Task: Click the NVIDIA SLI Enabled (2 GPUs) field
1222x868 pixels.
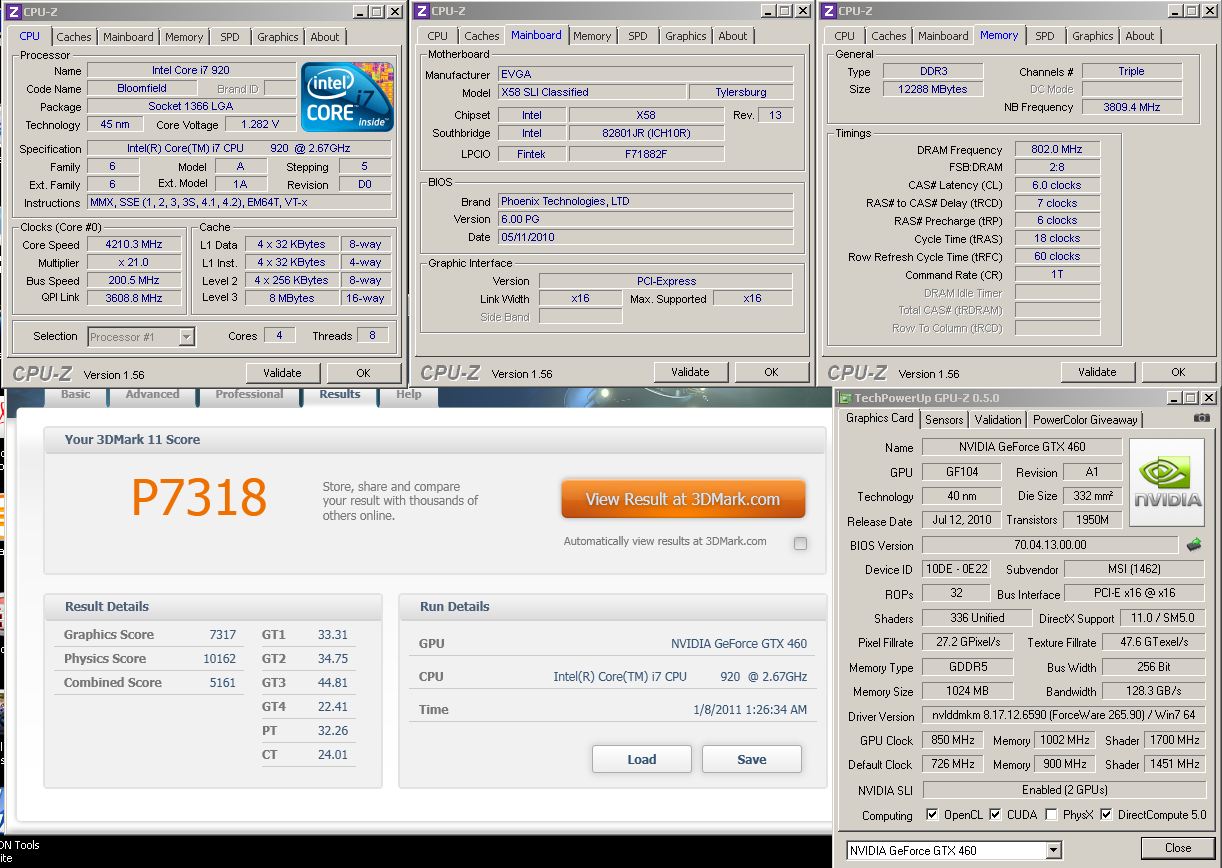Action: 1063,790
